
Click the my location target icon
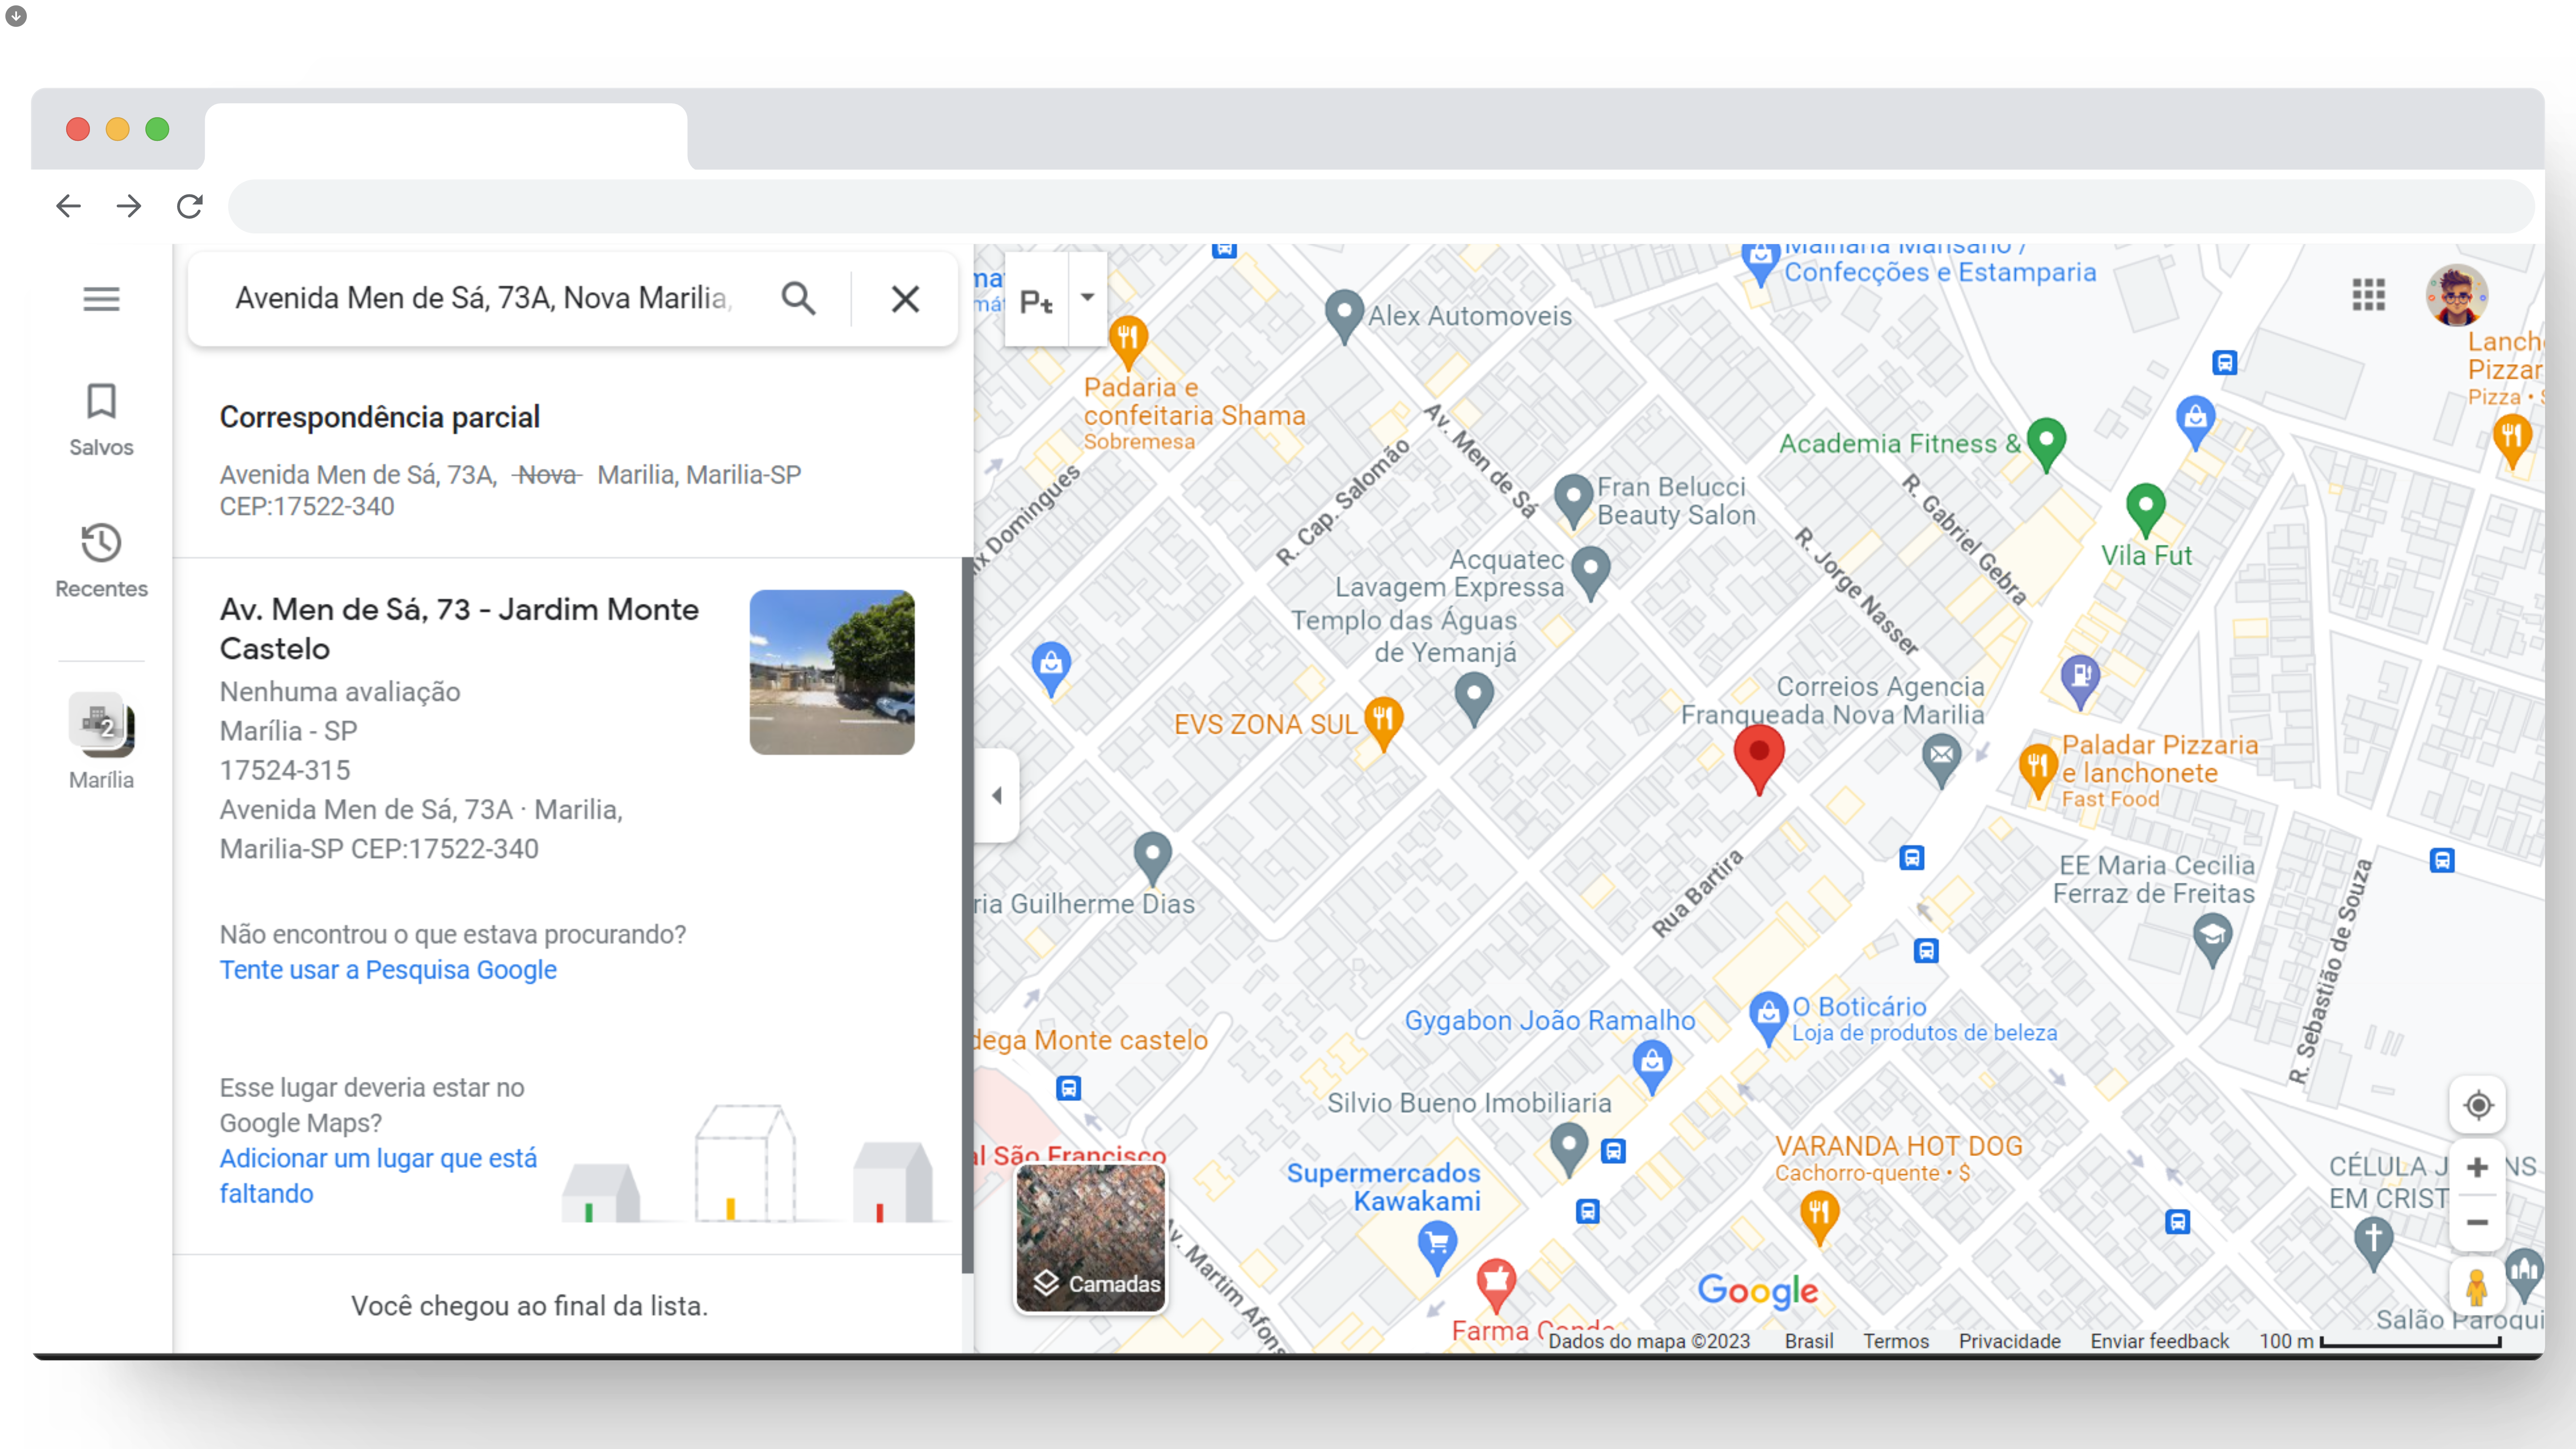click(2477, 1105)
